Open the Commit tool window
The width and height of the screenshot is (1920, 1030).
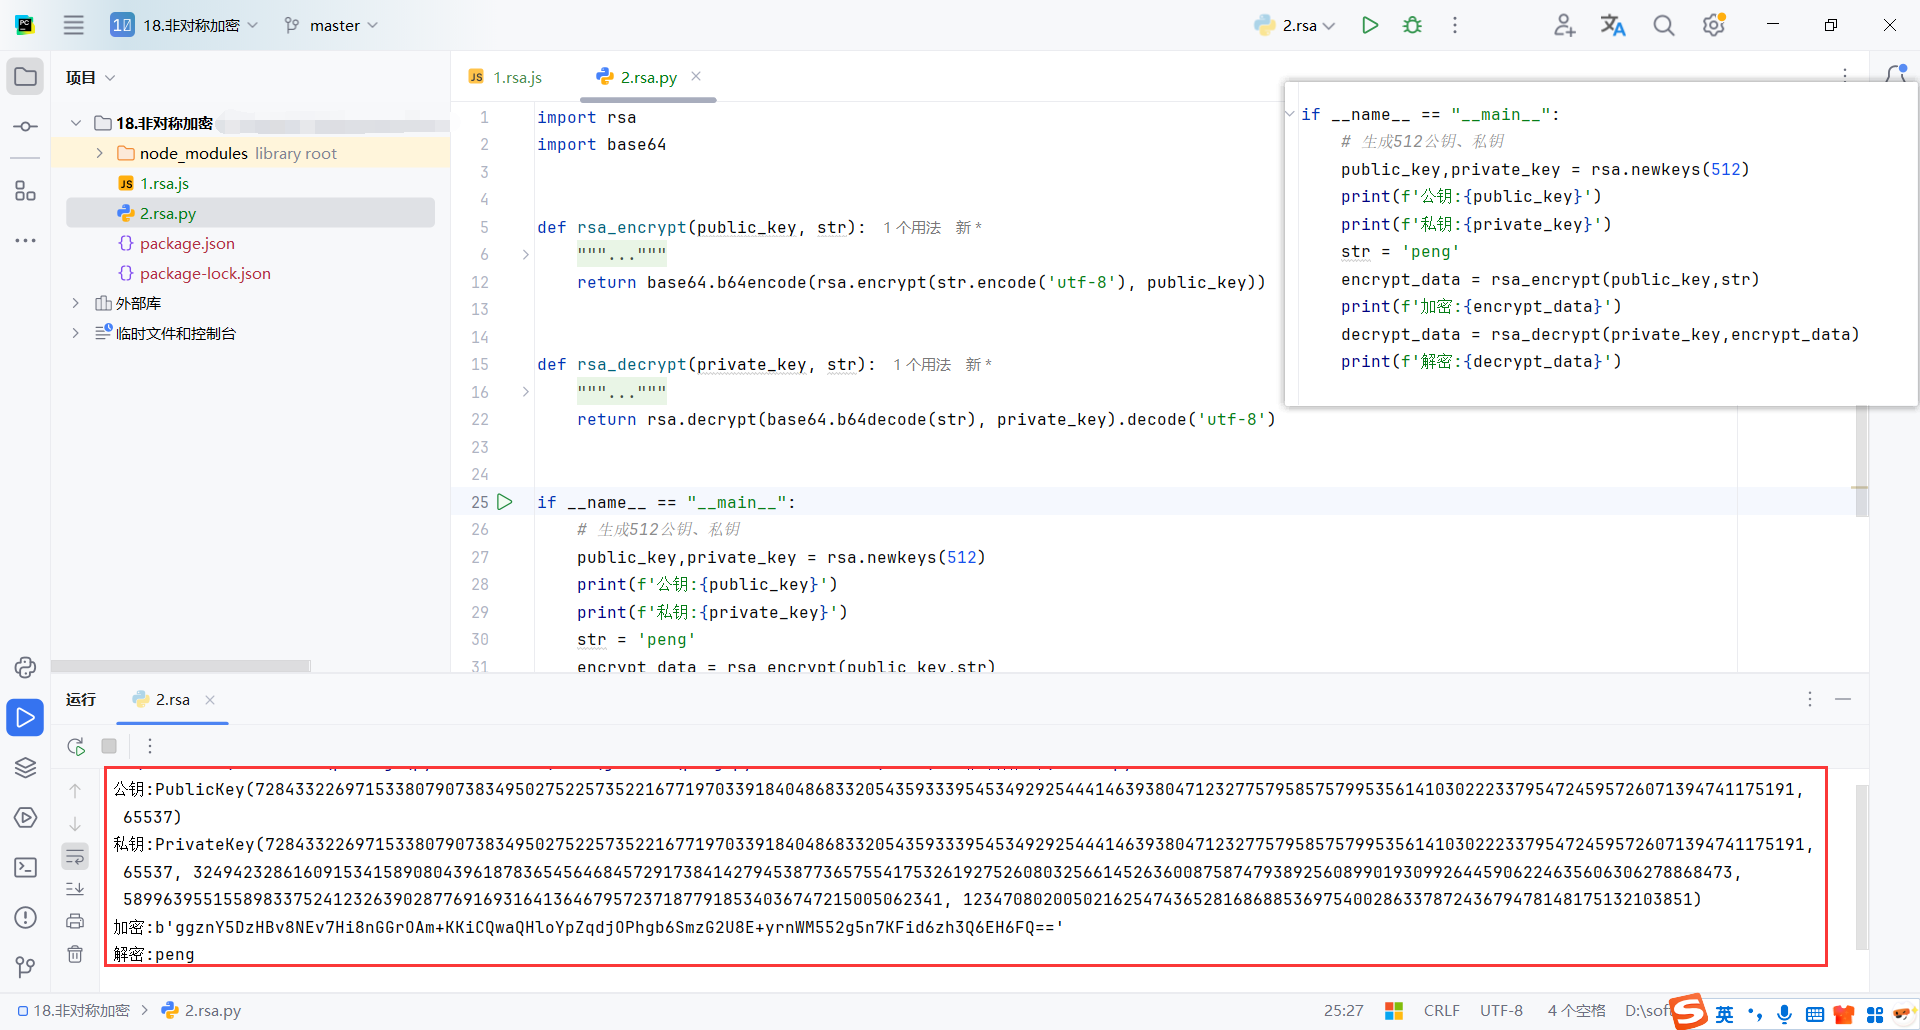pyautogui.click(x=26, y=126)
